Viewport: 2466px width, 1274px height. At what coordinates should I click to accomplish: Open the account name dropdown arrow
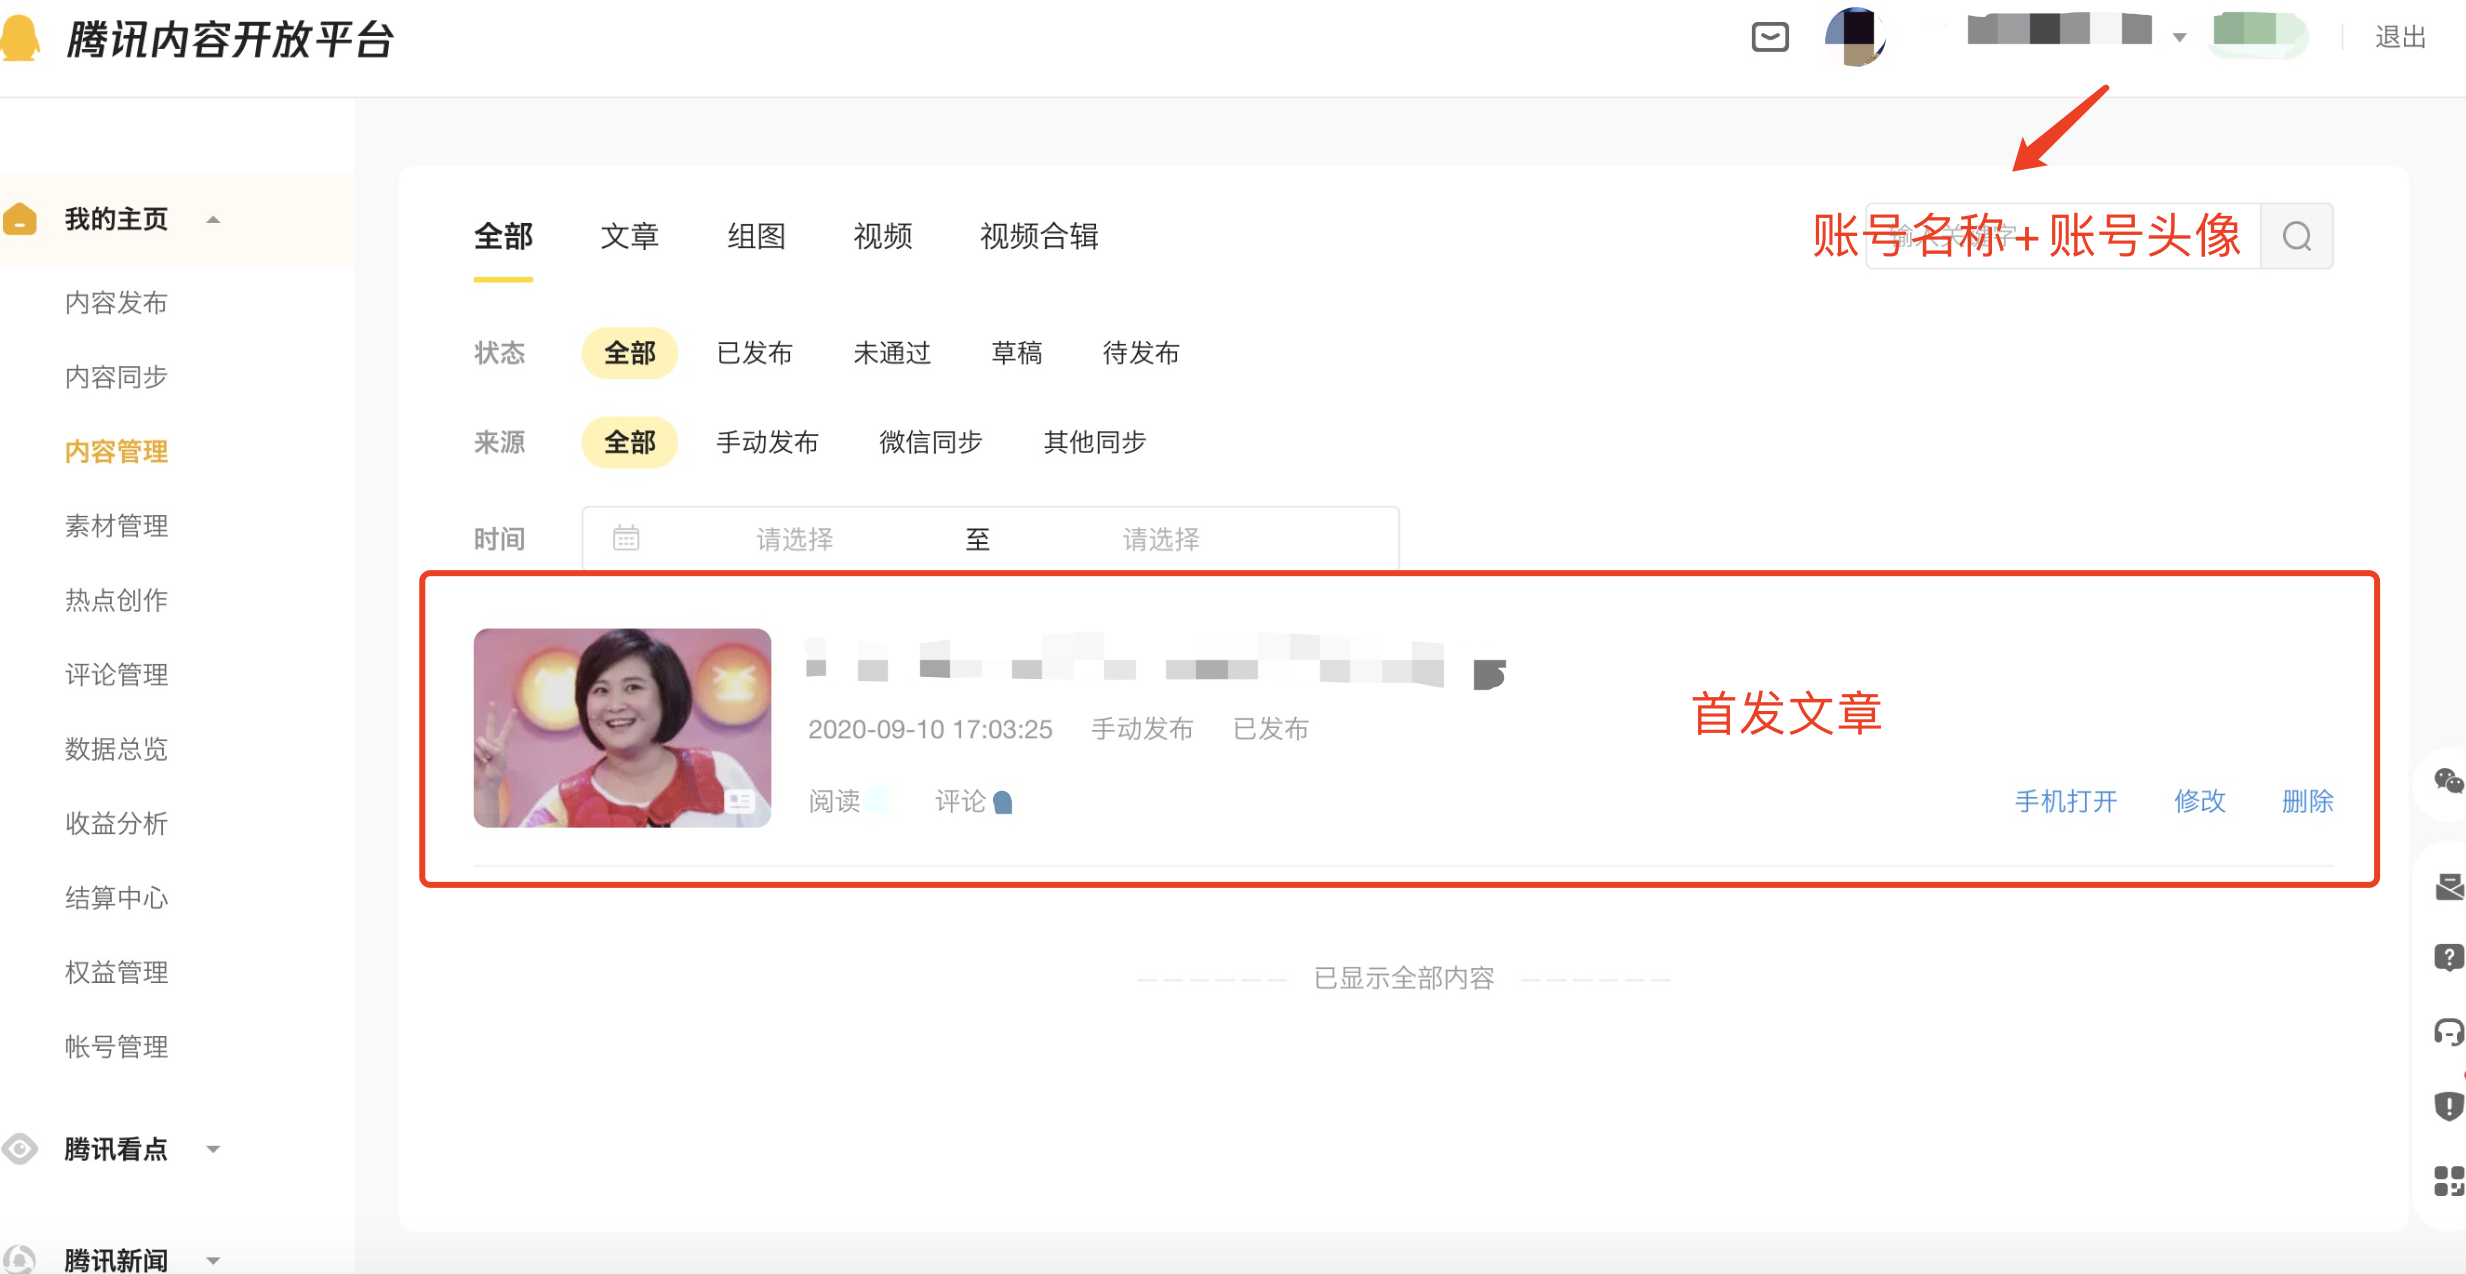tap(2179, 38)
